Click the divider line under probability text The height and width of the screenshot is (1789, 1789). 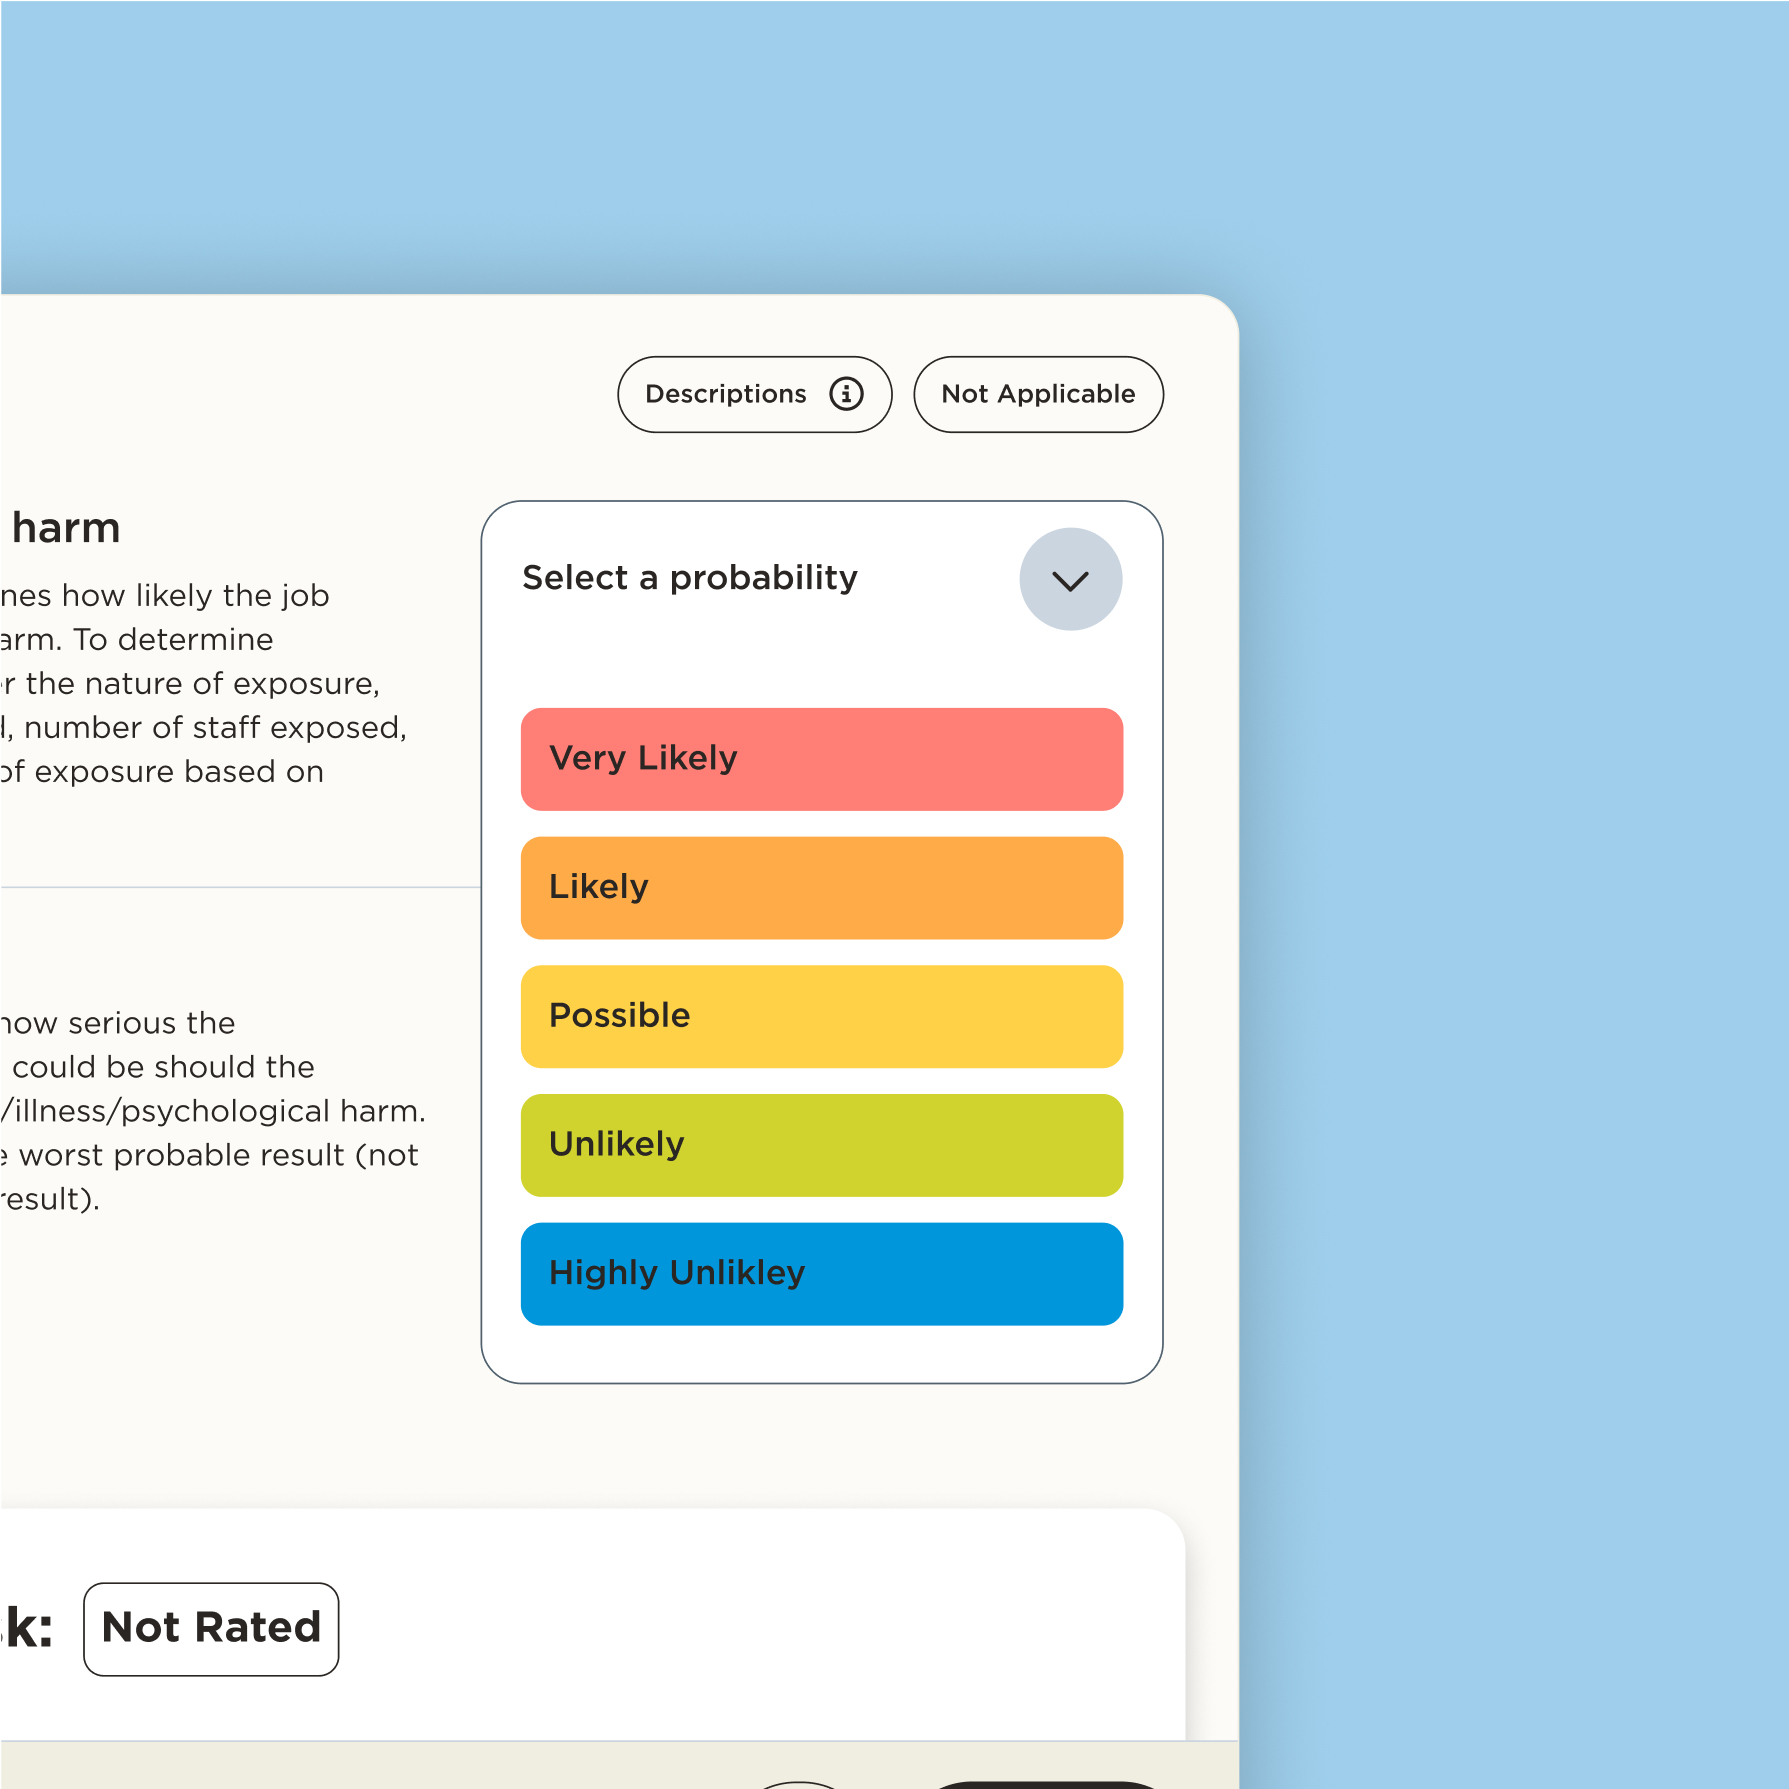point(240,887)
